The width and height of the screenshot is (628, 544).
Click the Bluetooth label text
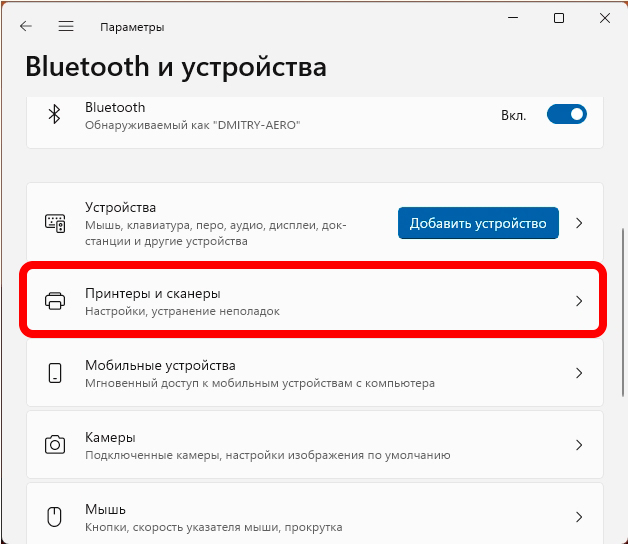(115, 107)
